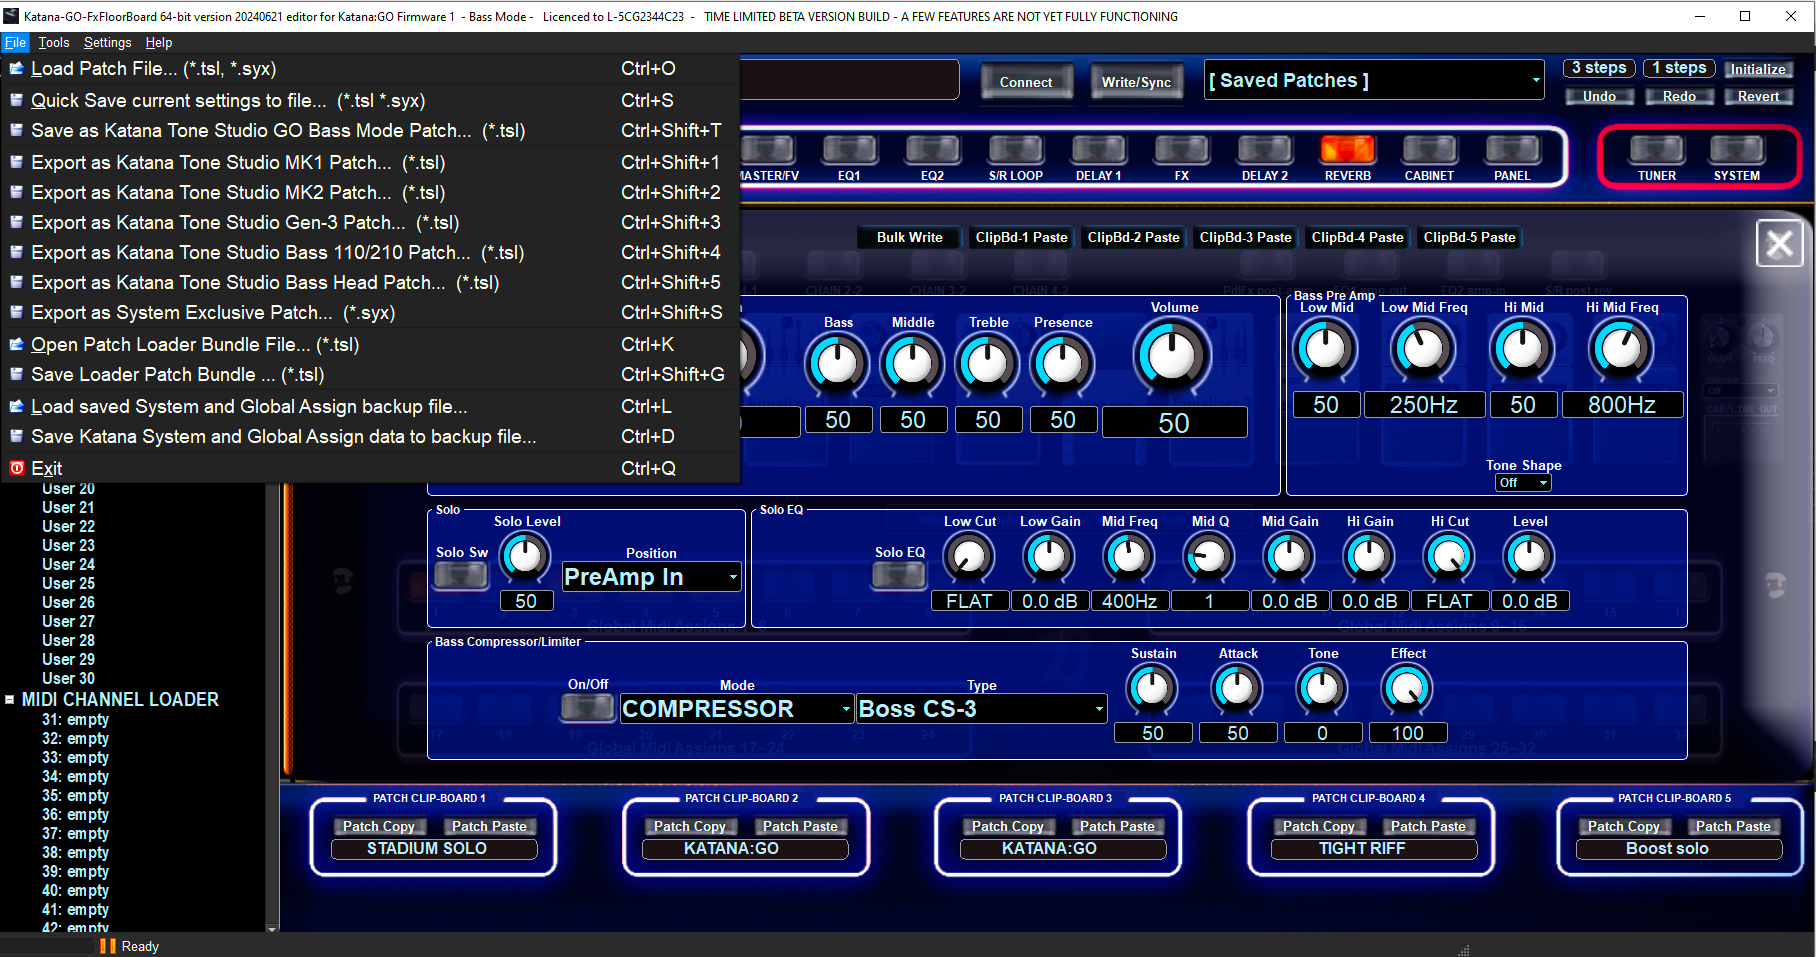
Task: Open the Settings menu
Action: pyautogui.click(x=107, y=42)
